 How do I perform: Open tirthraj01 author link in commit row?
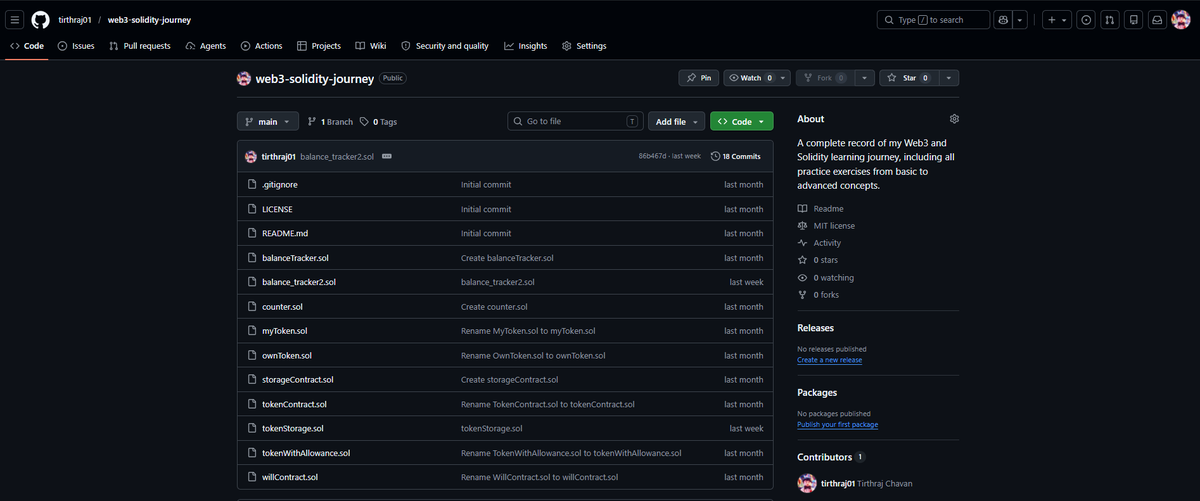[x=278, y=156]
